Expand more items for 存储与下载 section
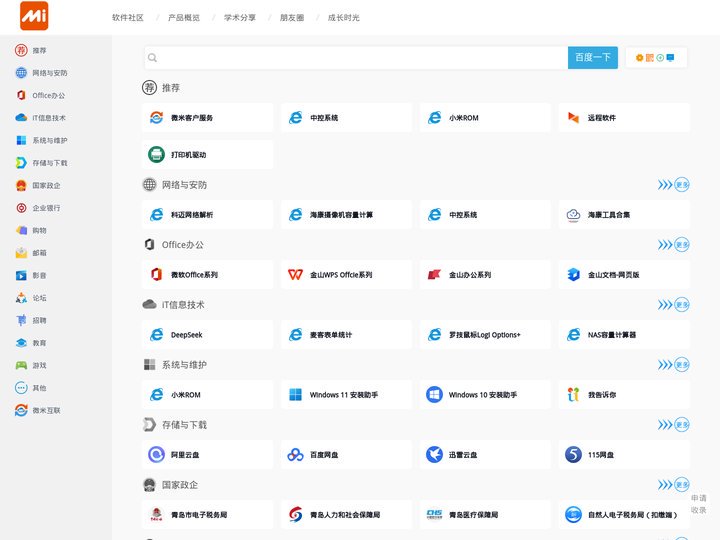 coord(673,424)
